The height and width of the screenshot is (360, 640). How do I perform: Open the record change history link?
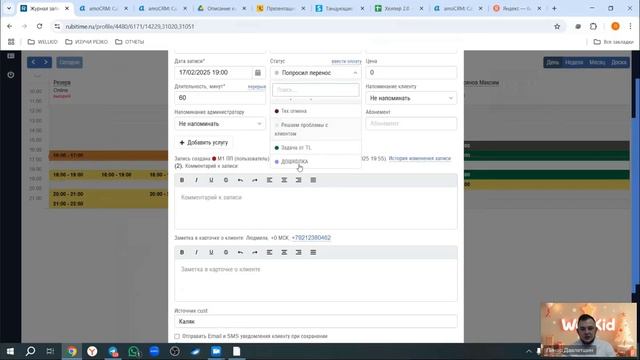[x=420, y=158]
